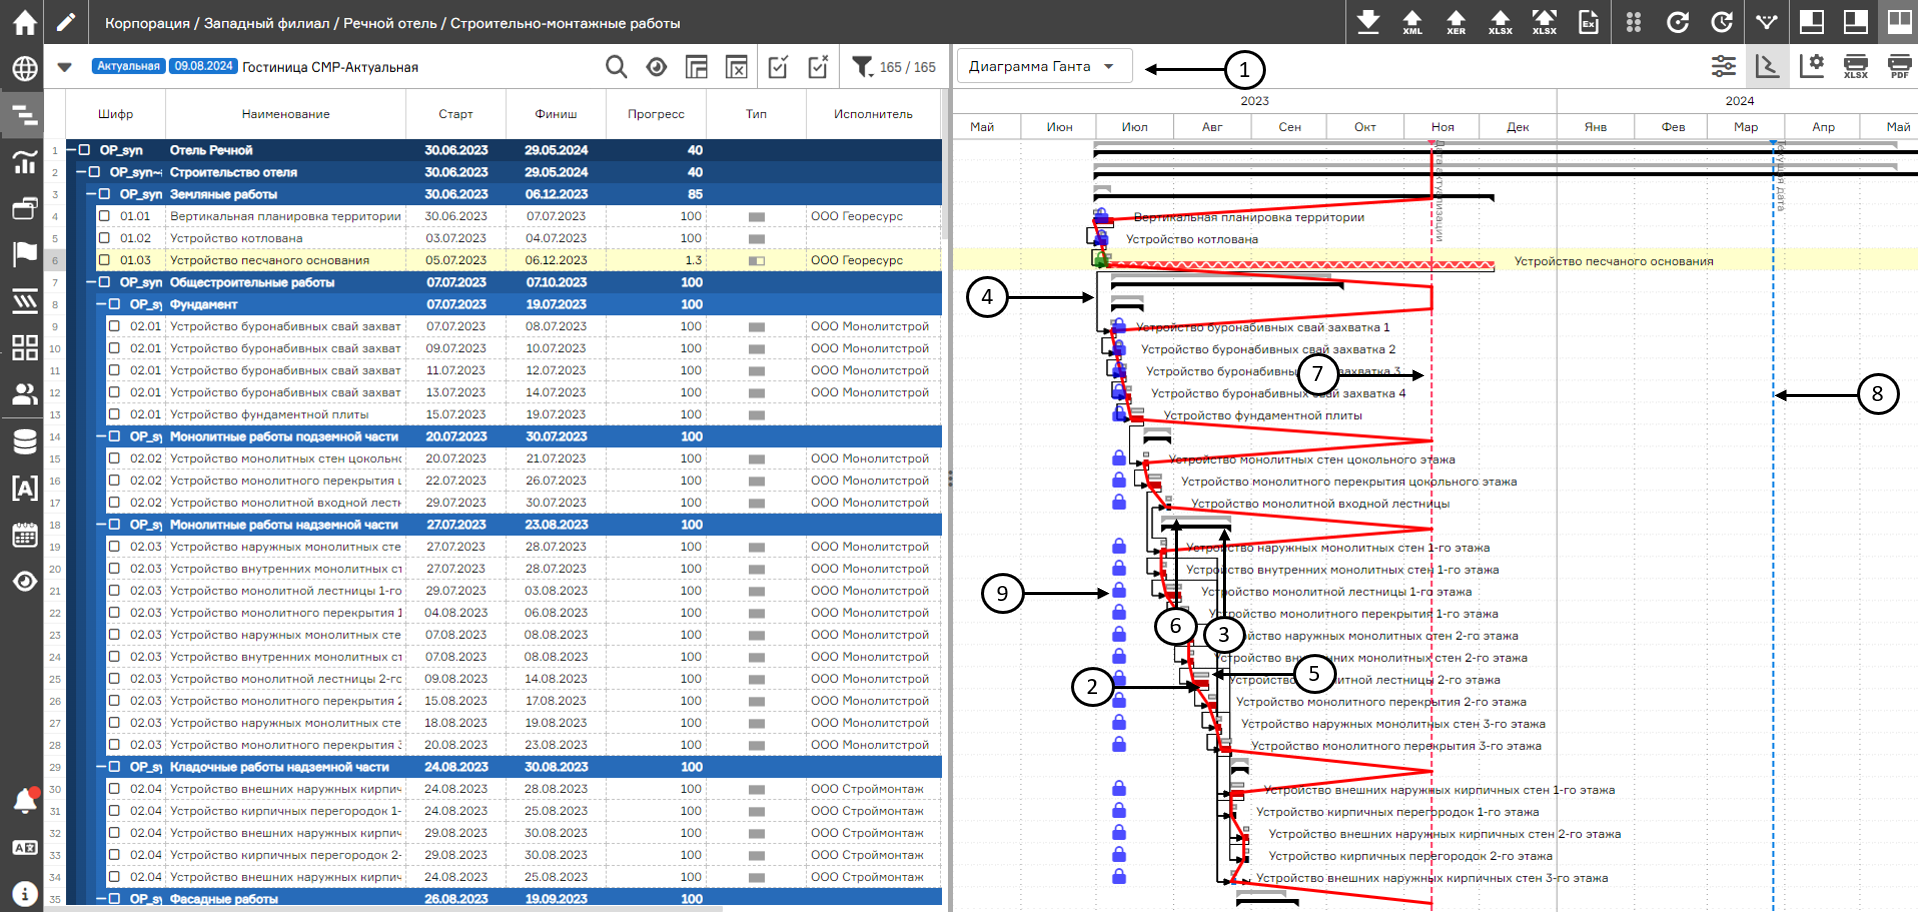
Task: Open the database stack sidebar icon
Action: 24,441
